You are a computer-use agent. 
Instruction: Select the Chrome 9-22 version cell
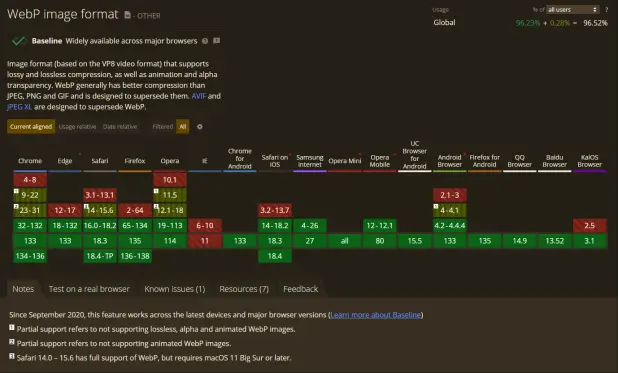30,195
